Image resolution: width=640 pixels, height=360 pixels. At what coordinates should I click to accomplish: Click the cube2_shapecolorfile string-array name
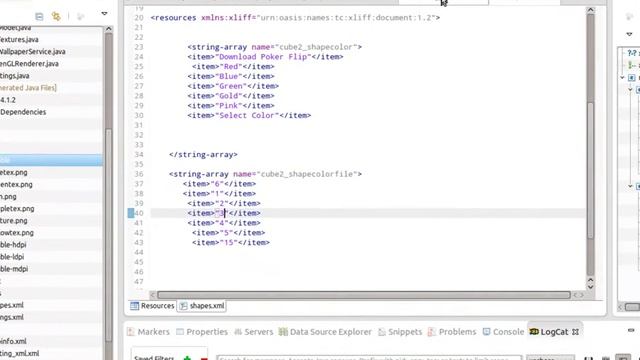point(308,174)
